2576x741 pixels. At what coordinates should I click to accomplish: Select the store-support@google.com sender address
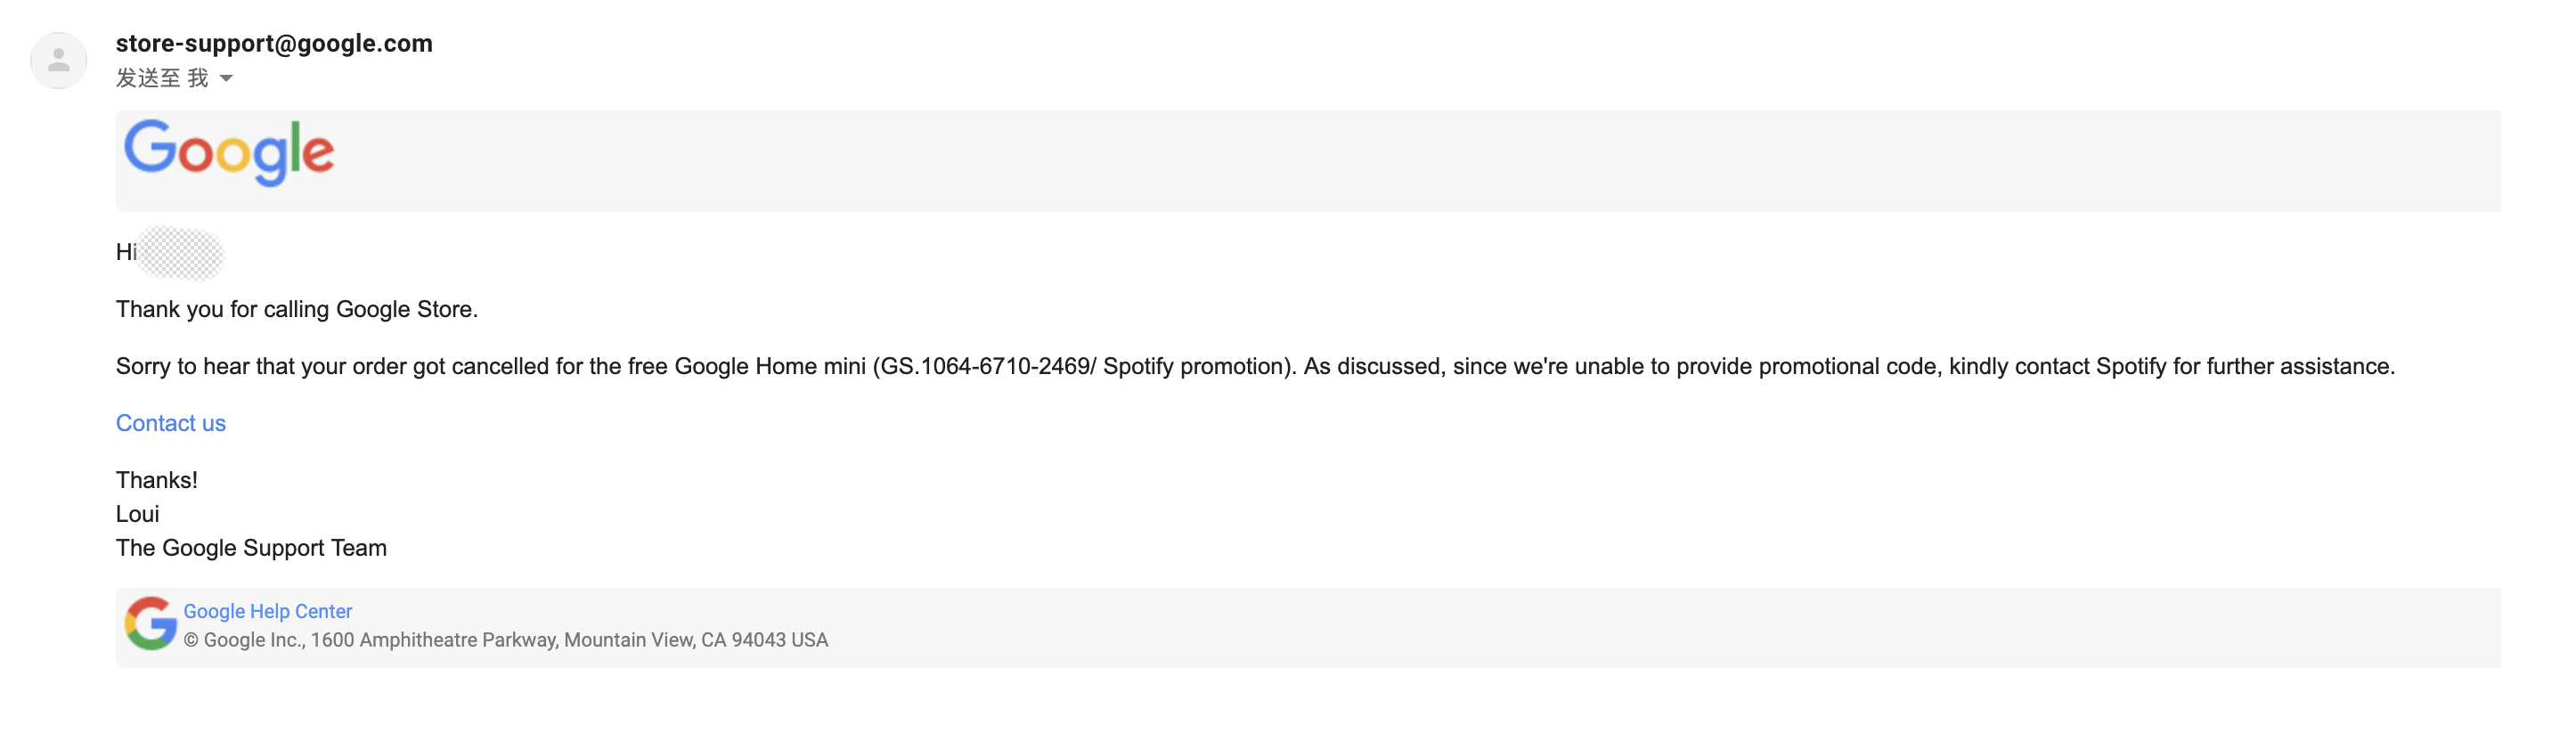click(x=274, y=43)
